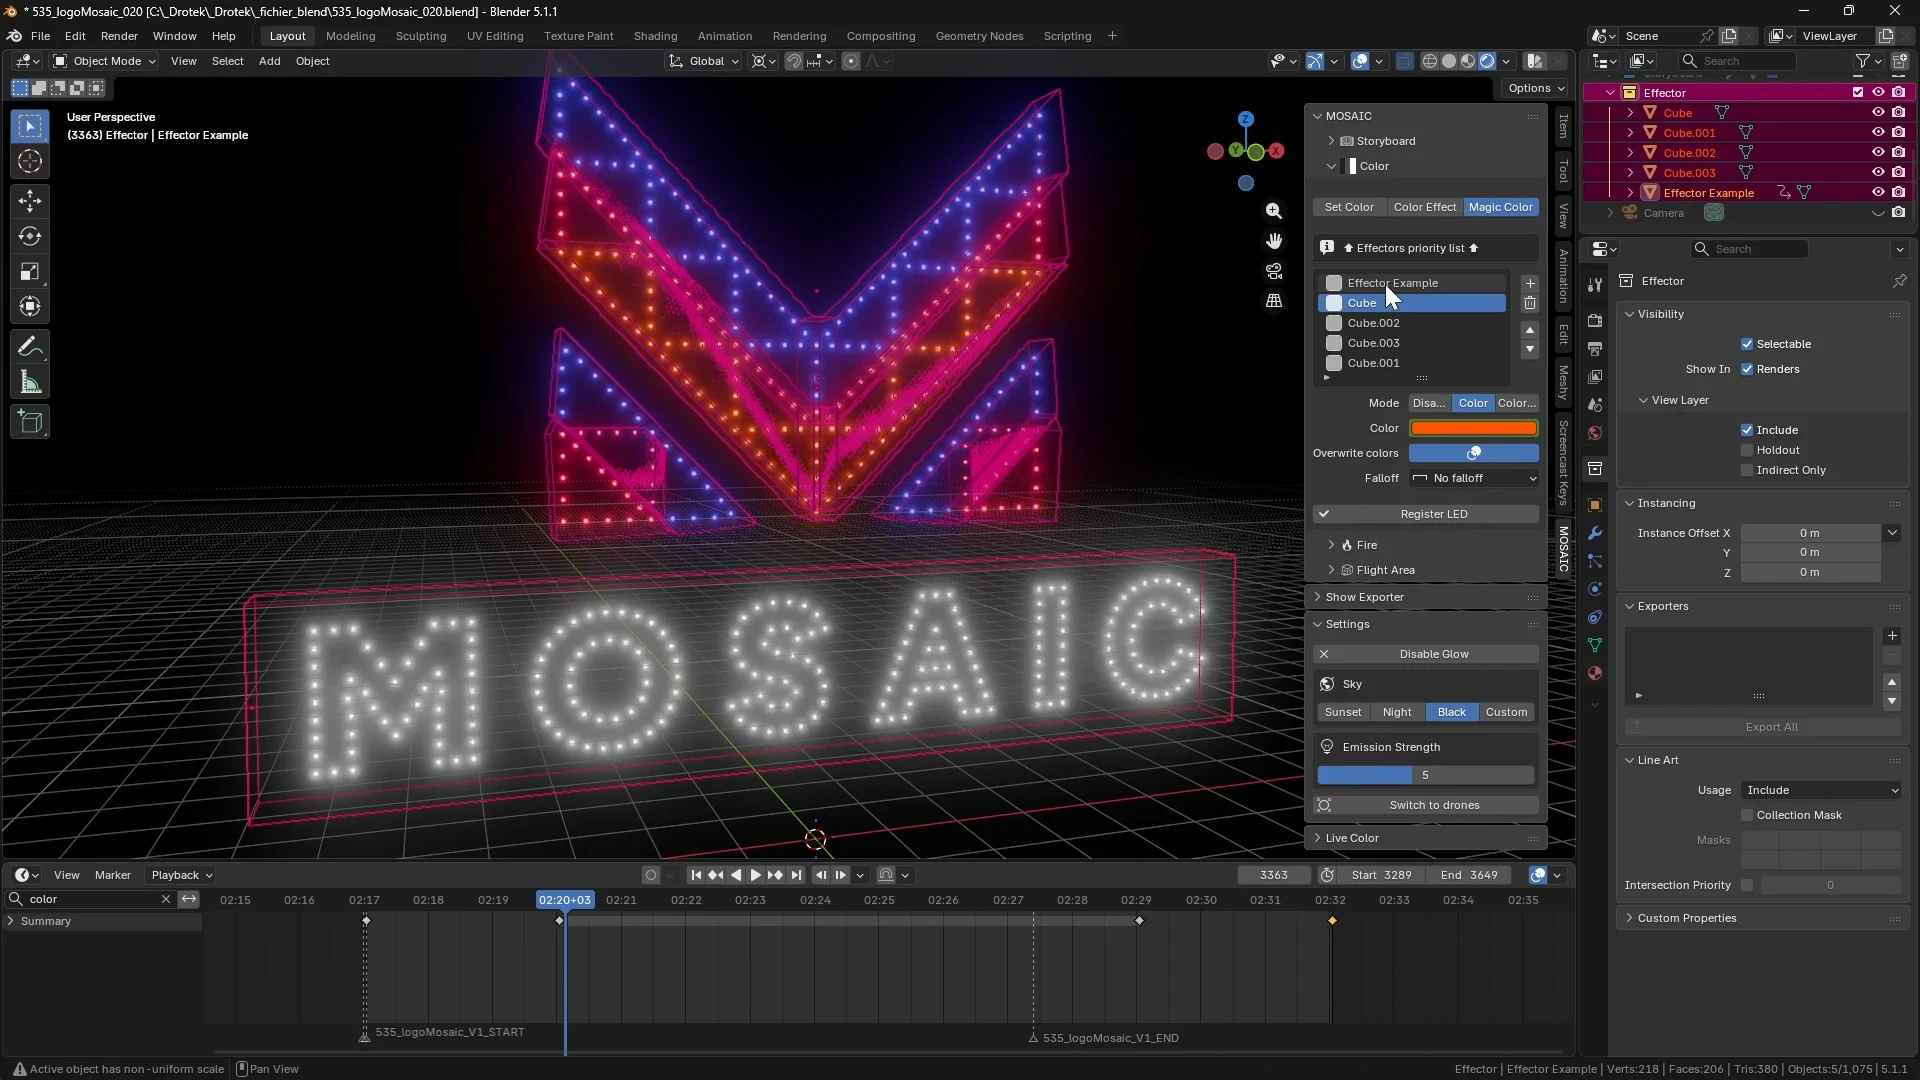Image resolution: width=1920 pixels, height=1080 pixels.
Task: Open the Render menu
Action: coord(119,36)
